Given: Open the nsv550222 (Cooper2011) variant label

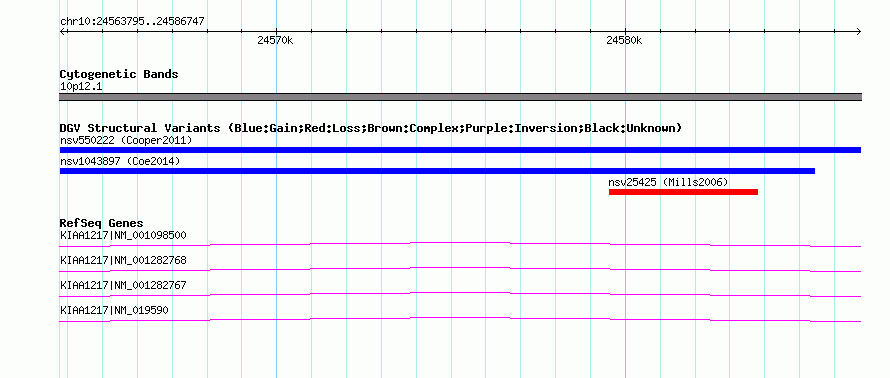Looking at the screenshot, I should [x=126, y=140].
